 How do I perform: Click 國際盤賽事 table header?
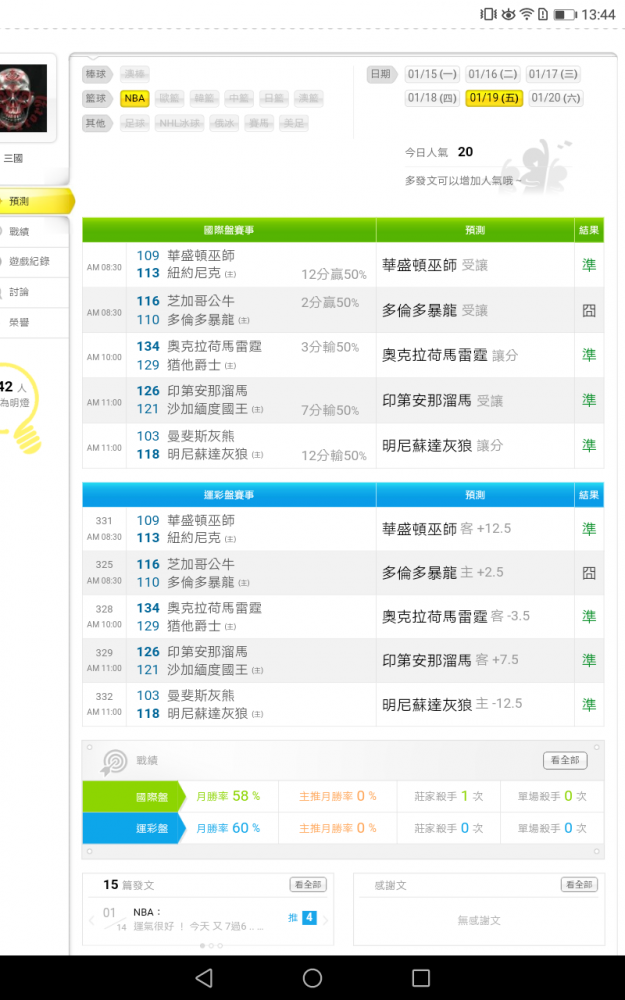point(229,230)
